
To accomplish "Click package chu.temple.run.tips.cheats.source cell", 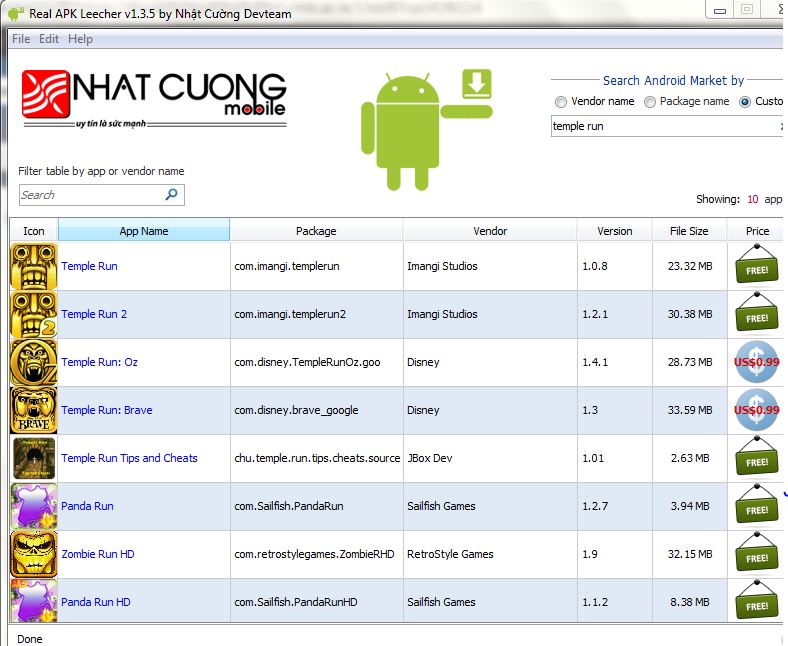I will pos(317,458).
